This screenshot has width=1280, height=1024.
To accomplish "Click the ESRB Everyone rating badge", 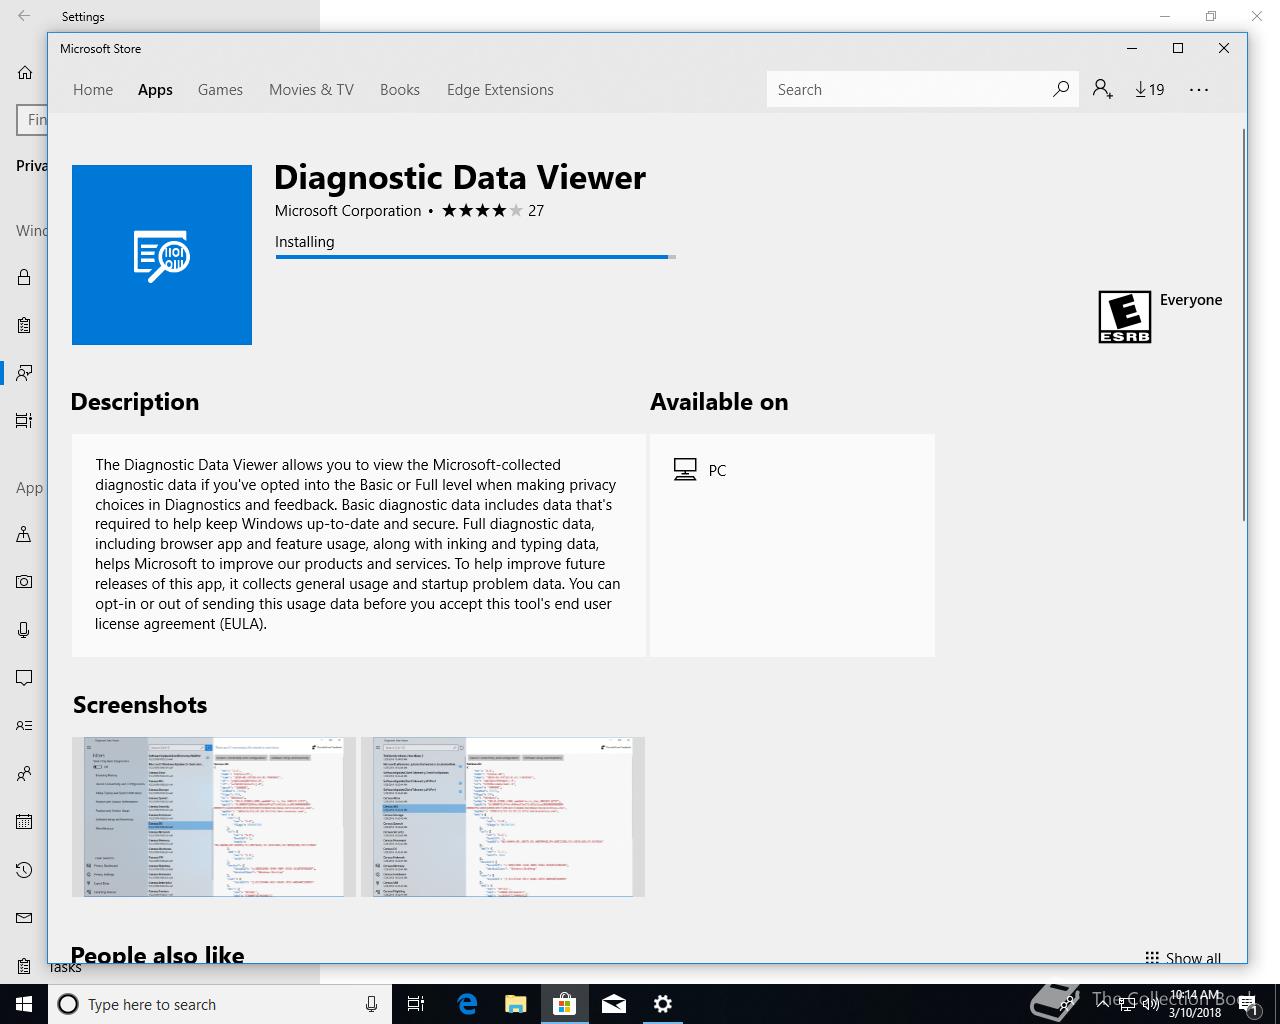I will click(1125, 317).
